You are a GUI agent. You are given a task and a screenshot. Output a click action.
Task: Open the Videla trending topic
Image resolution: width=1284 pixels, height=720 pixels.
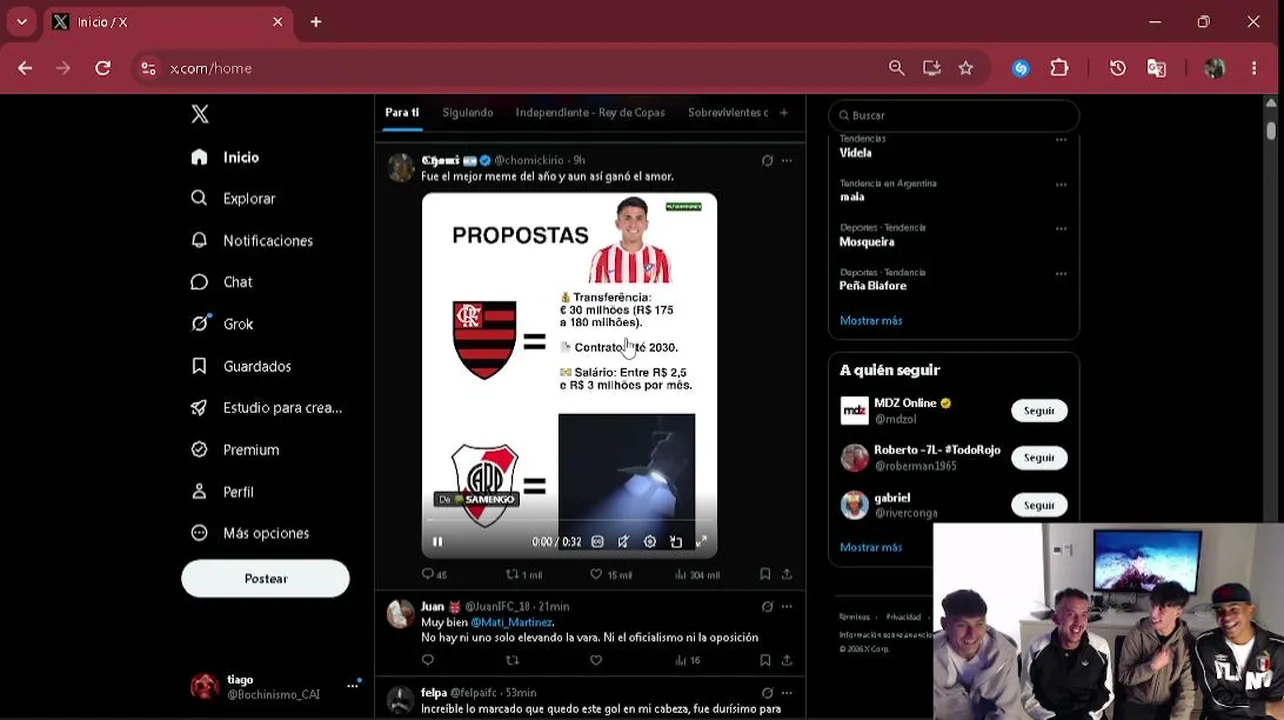[x=856, y=153]
